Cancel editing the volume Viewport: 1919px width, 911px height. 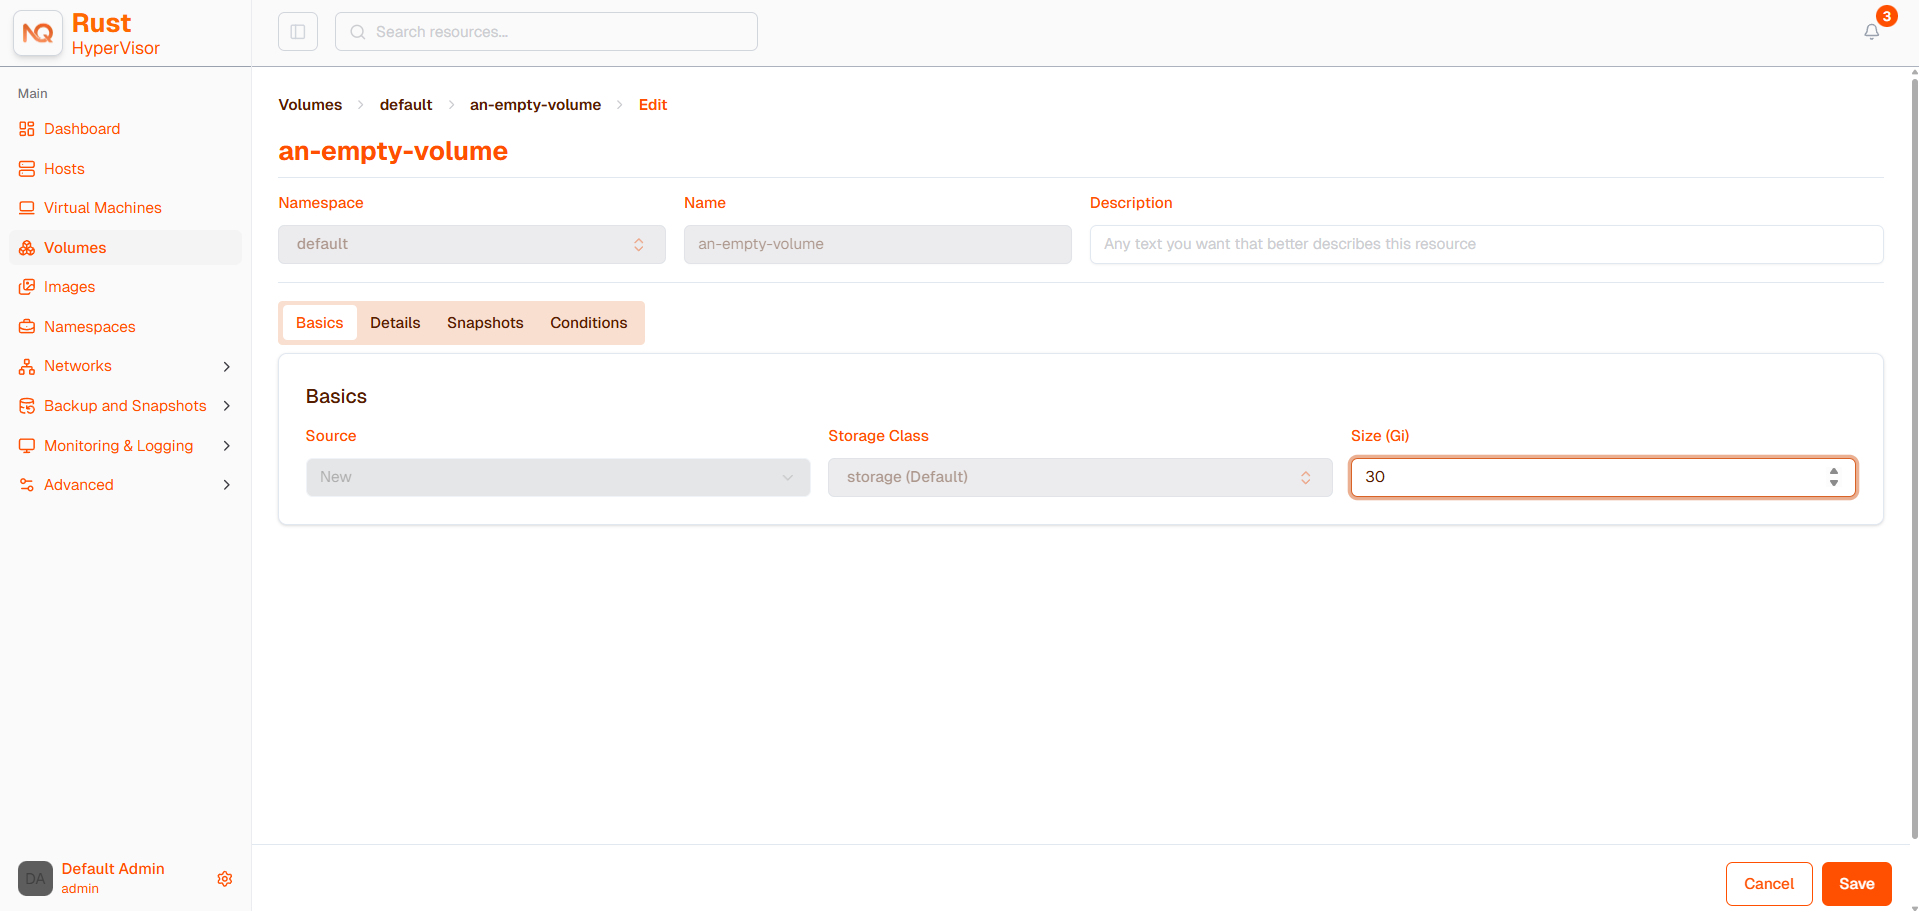click(1769, 884)
